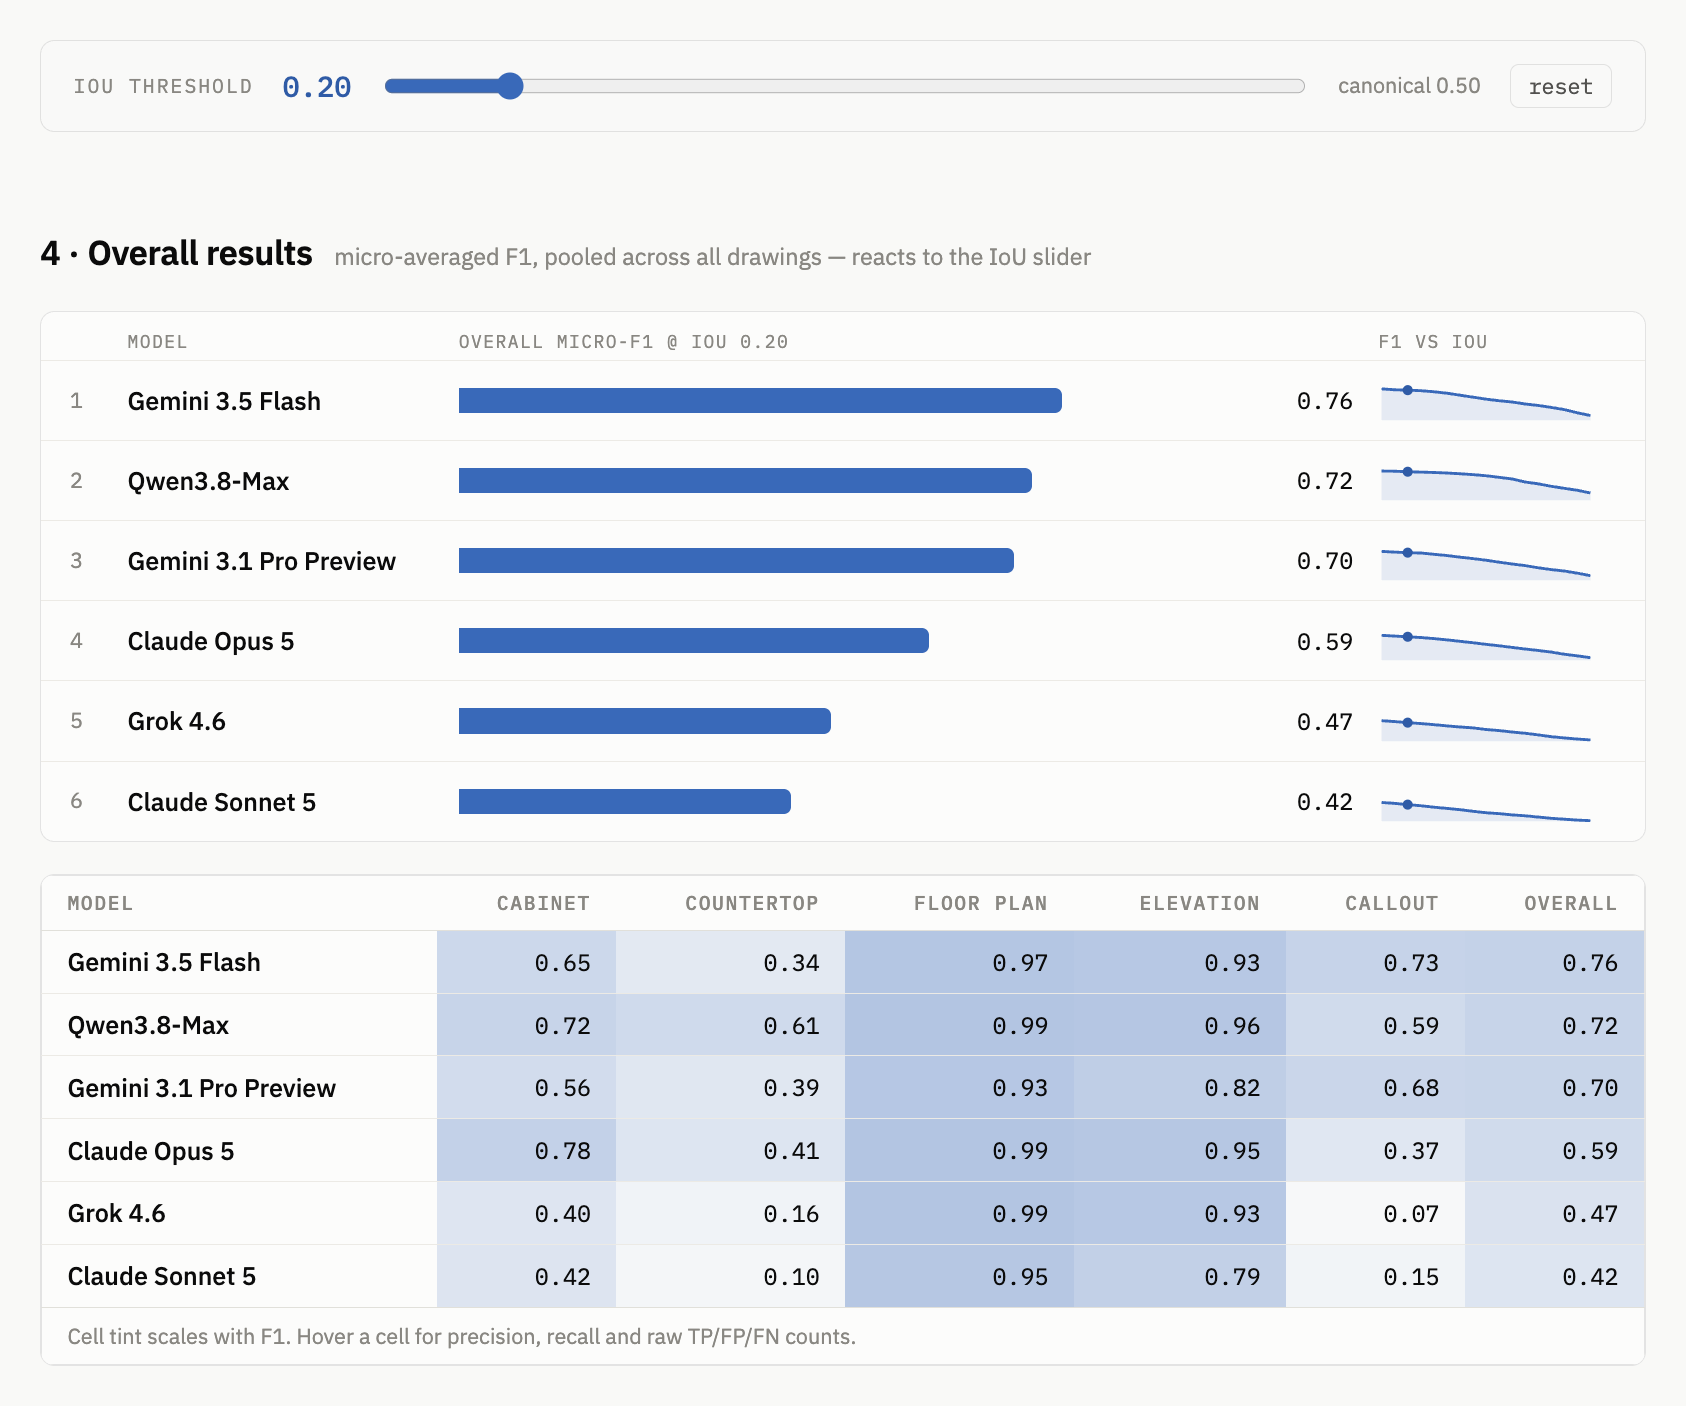Click Claude Sonnet 5 elevation cell 0.79
This screenshot has width=1686, height=1406.
(1180, 1277)
